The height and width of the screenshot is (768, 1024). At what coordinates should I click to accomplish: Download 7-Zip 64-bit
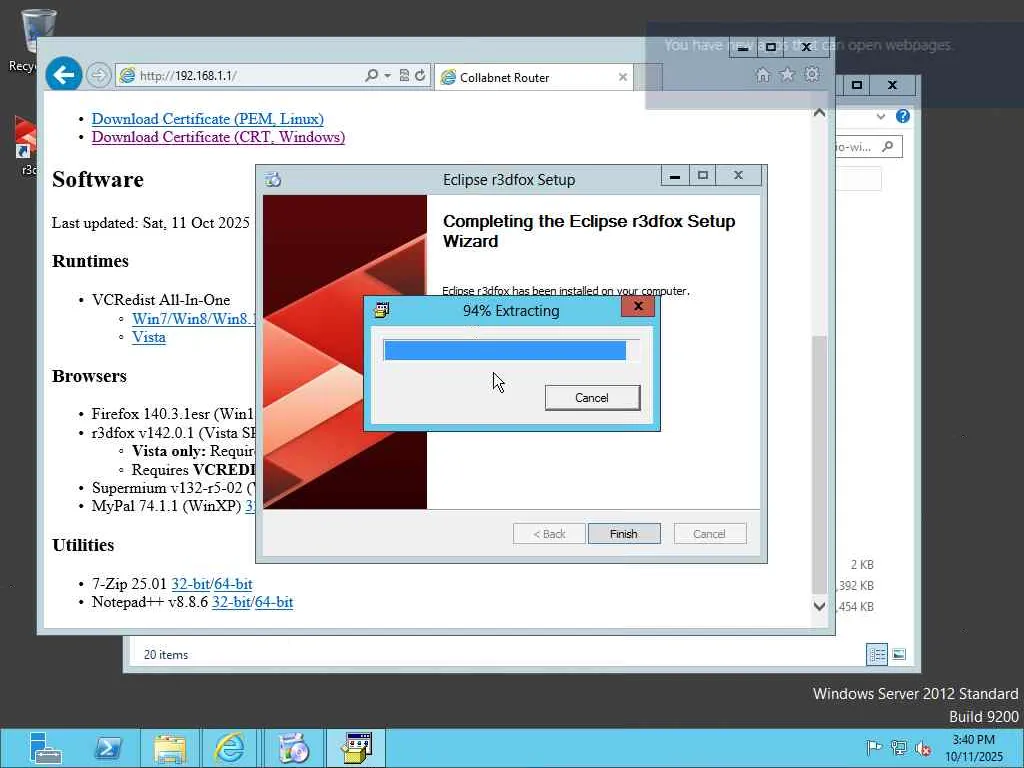click(x=233, y=584)
